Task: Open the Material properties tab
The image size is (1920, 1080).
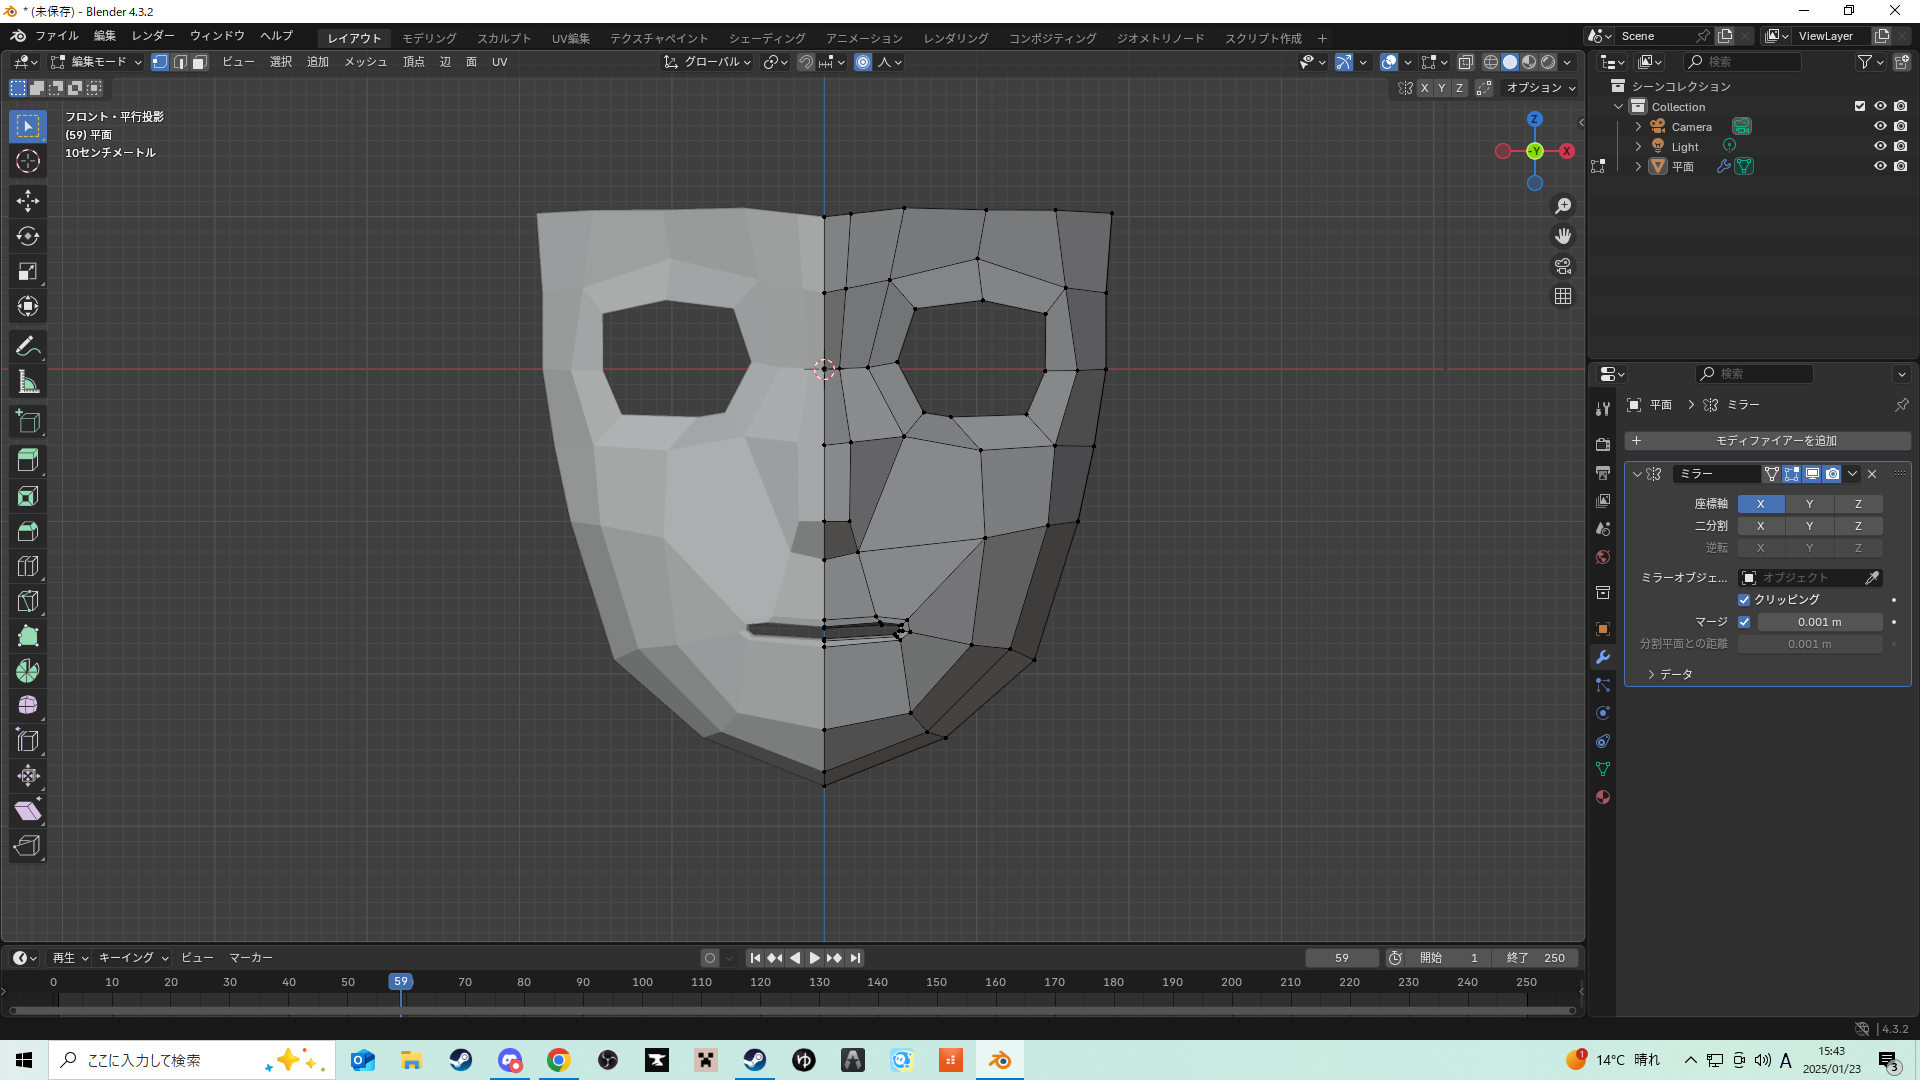Action: [x=1603, y=797]
